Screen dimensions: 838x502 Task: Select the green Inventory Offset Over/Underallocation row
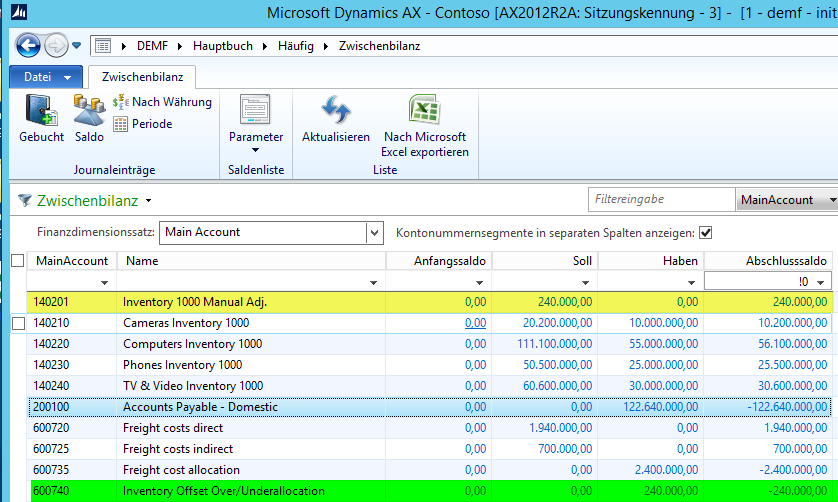(223, 491)
